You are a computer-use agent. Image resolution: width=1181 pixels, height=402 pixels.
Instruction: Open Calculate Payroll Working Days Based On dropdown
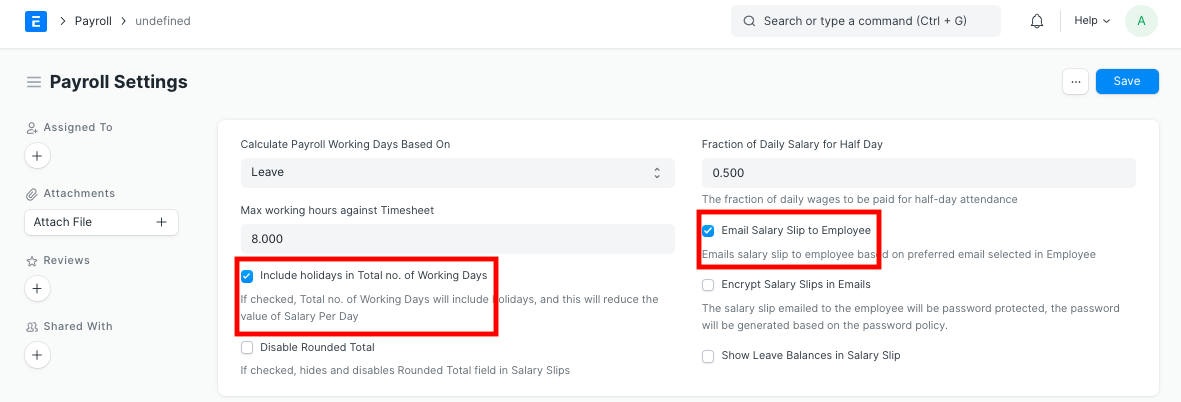457,173
